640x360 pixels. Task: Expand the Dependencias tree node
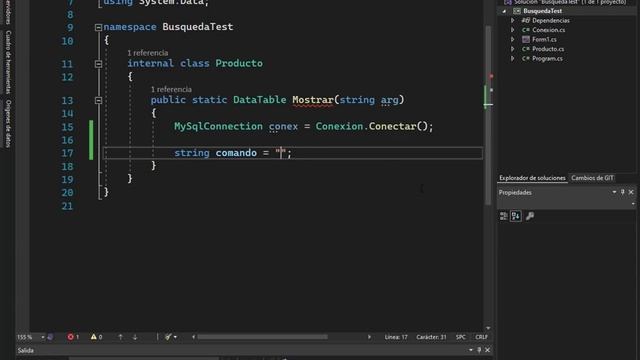[x=513, y=20]
